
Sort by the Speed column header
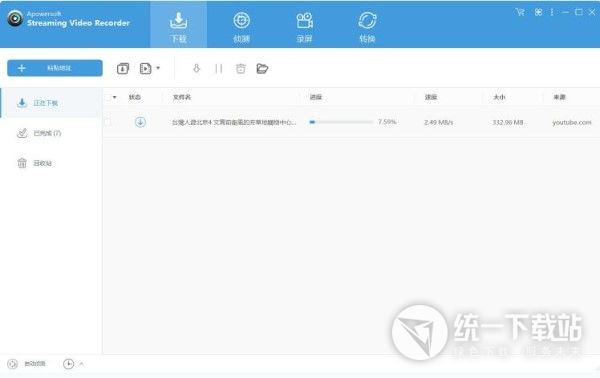click(431, 97)
